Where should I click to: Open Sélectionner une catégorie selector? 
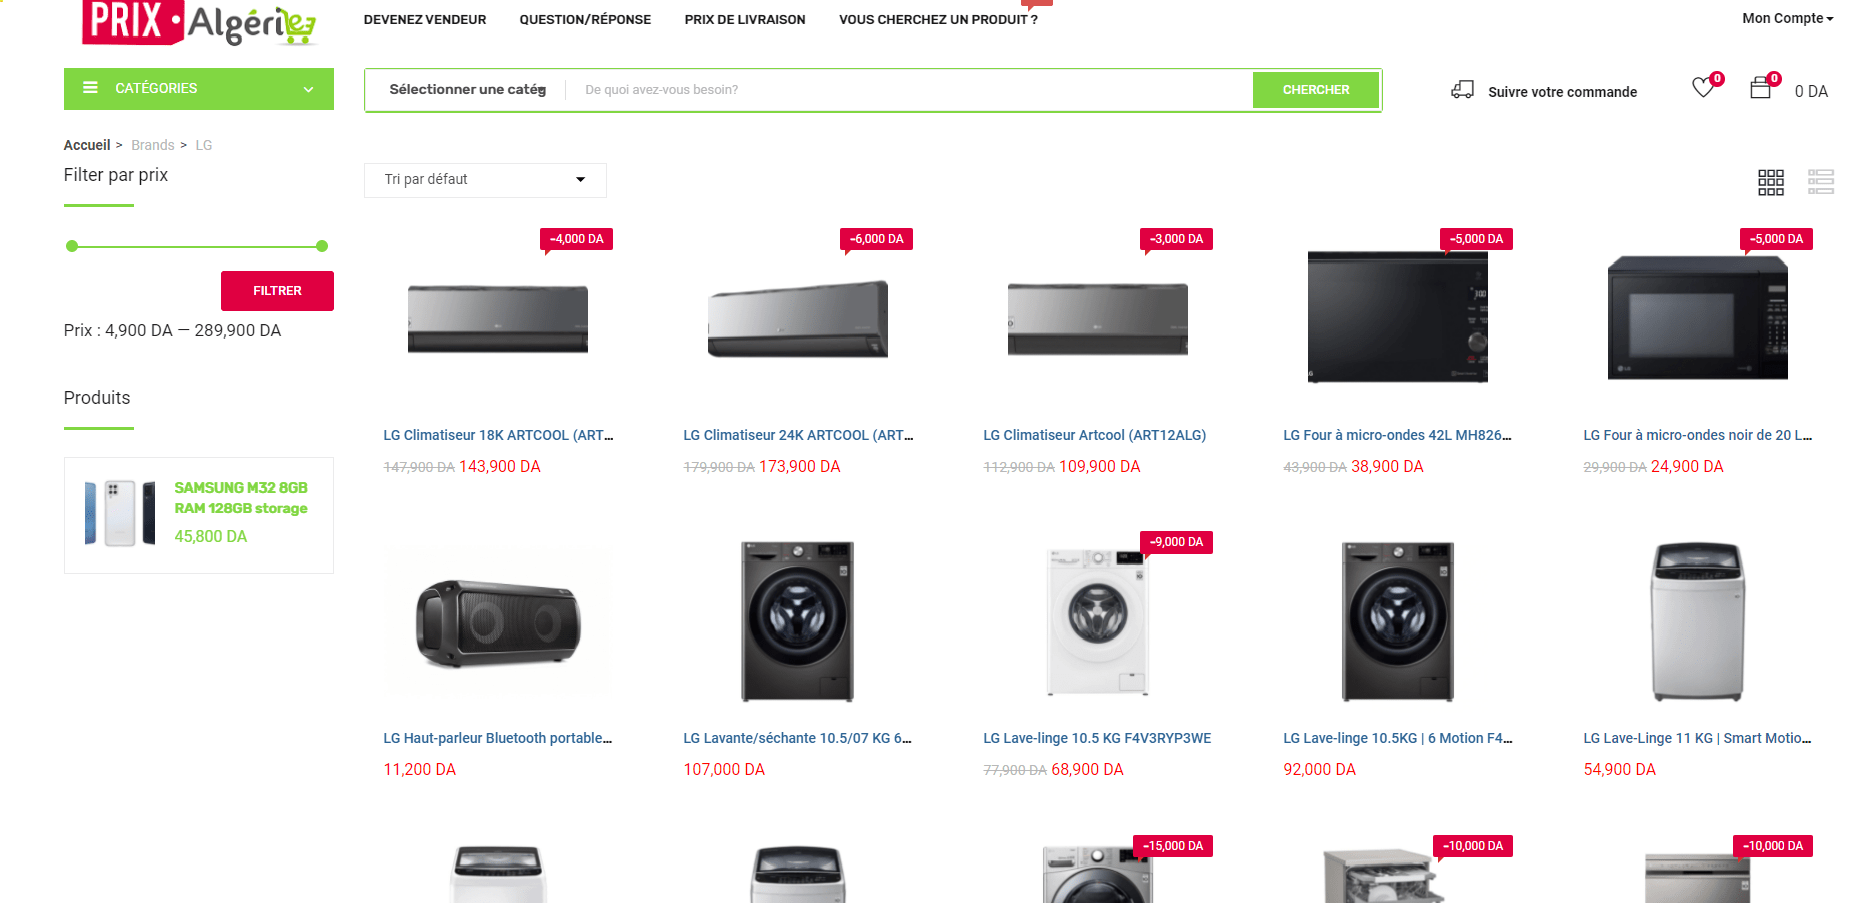pyautogui.click(x=467, y=90)
